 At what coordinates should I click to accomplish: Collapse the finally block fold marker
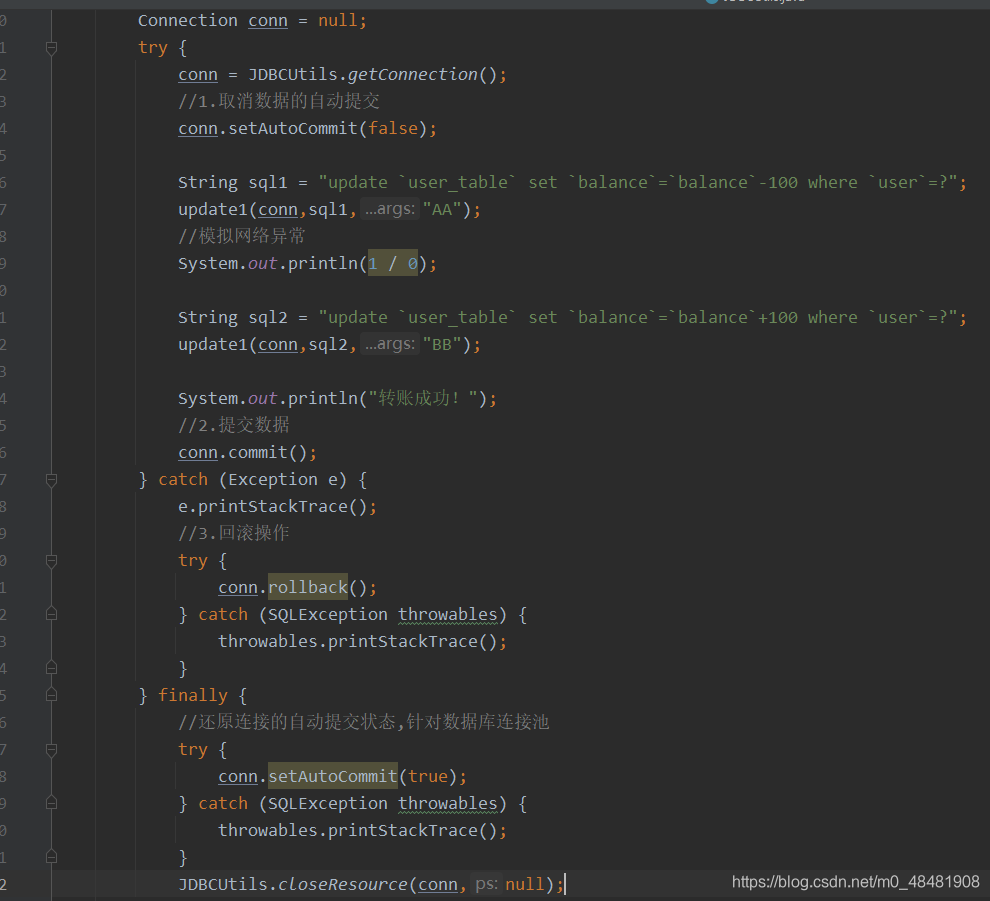[x=52, y=695]
